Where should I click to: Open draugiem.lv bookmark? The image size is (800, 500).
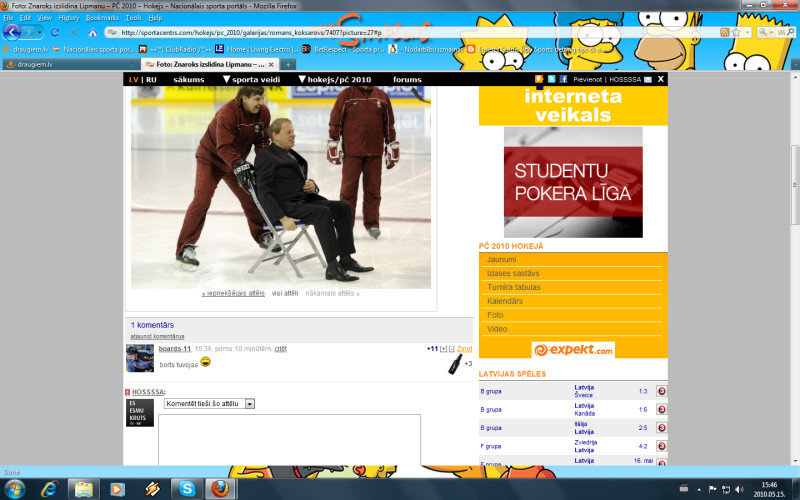coord(26,49)
